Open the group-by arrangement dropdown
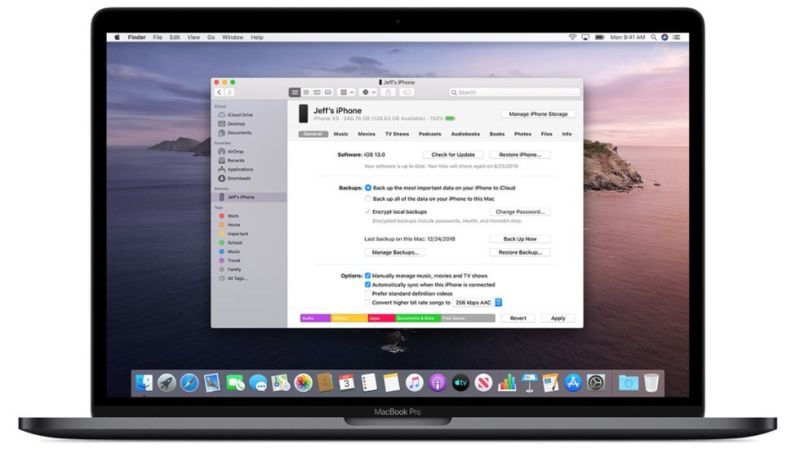This screenshot has height=453, width=800. click(347, 92)
